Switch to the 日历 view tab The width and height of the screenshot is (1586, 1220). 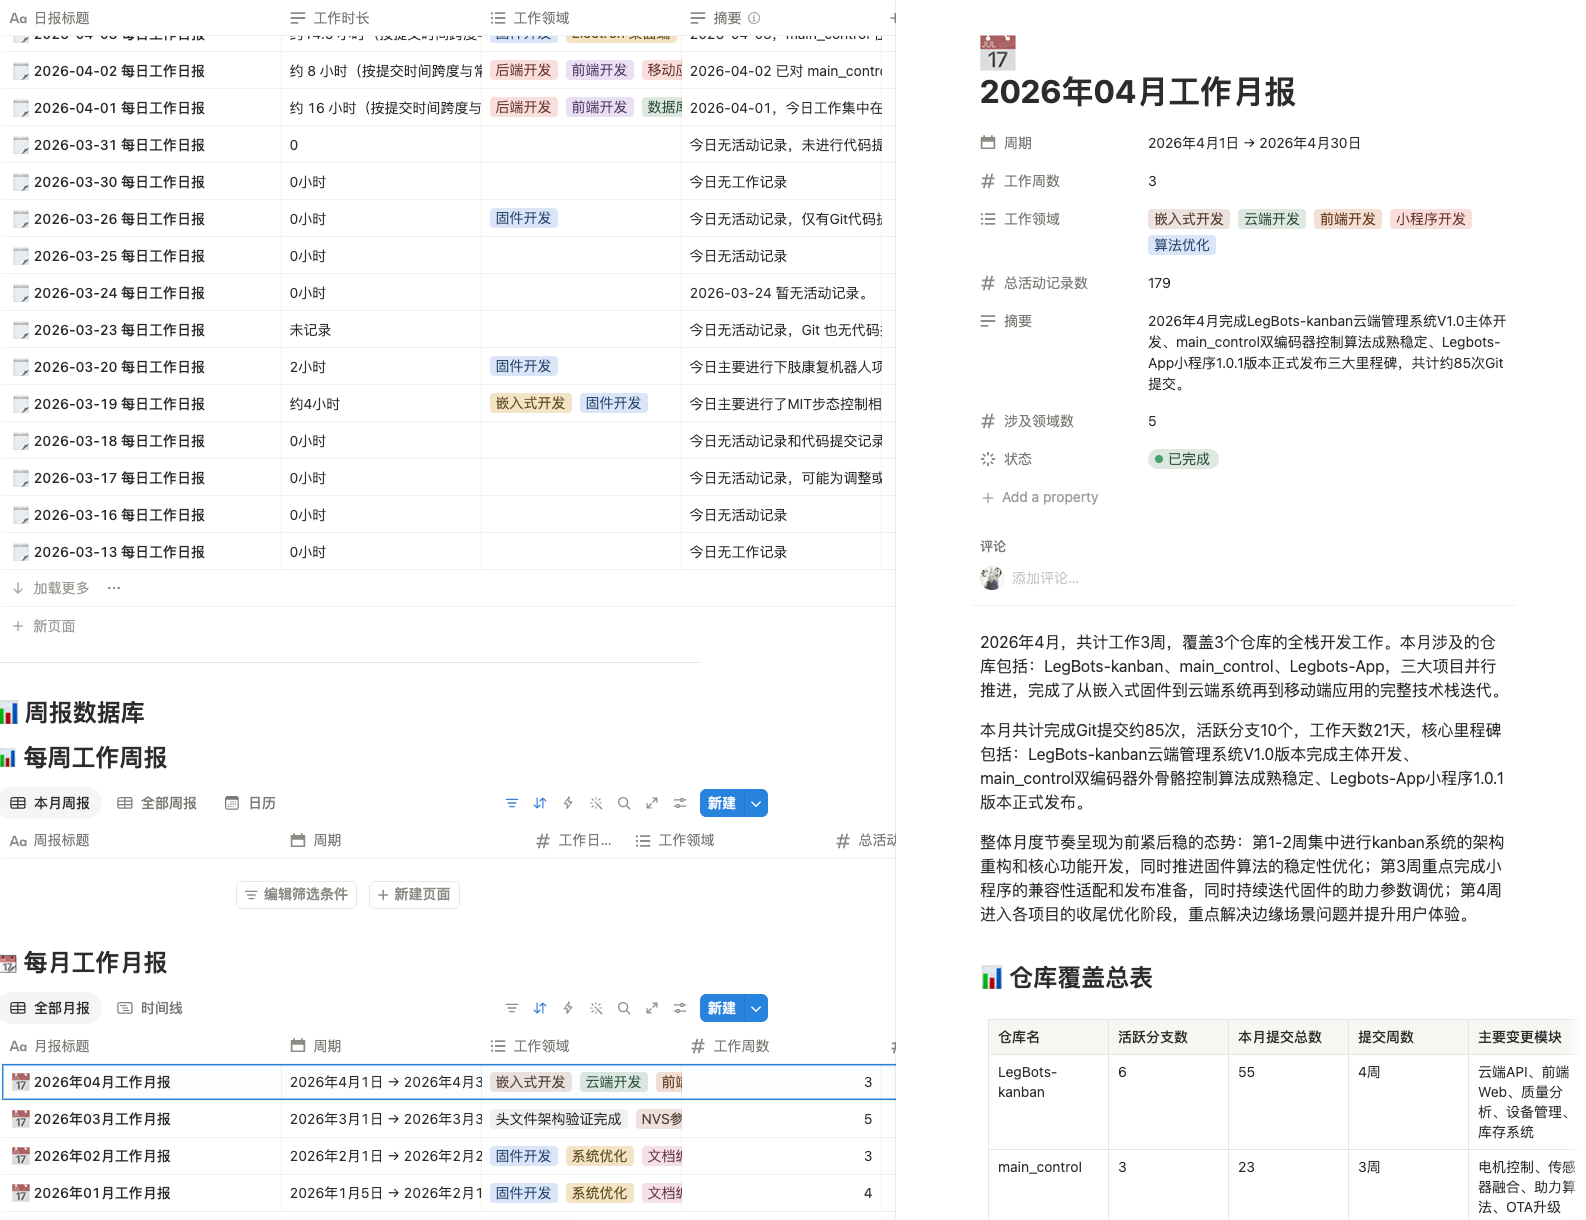[250, 803]
